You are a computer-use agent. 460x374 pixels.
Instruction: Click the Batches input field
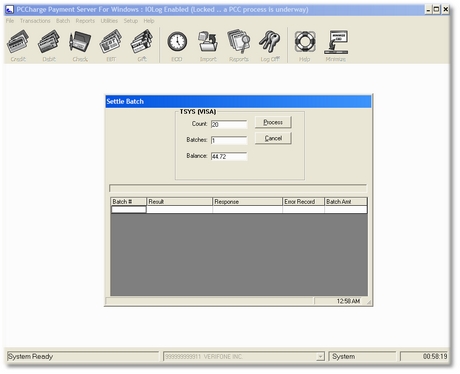coord(229,140)
